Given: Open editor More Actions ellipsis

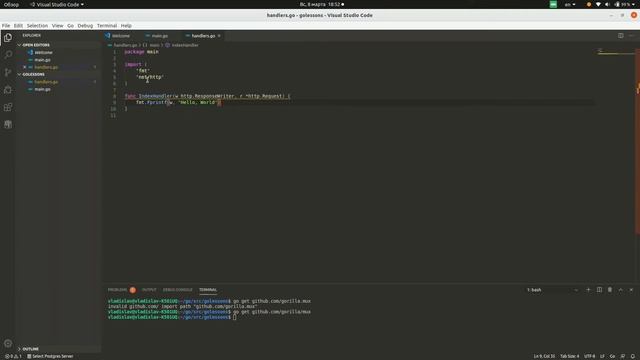Looking at the screenshot, I should (x=631, y=36).
